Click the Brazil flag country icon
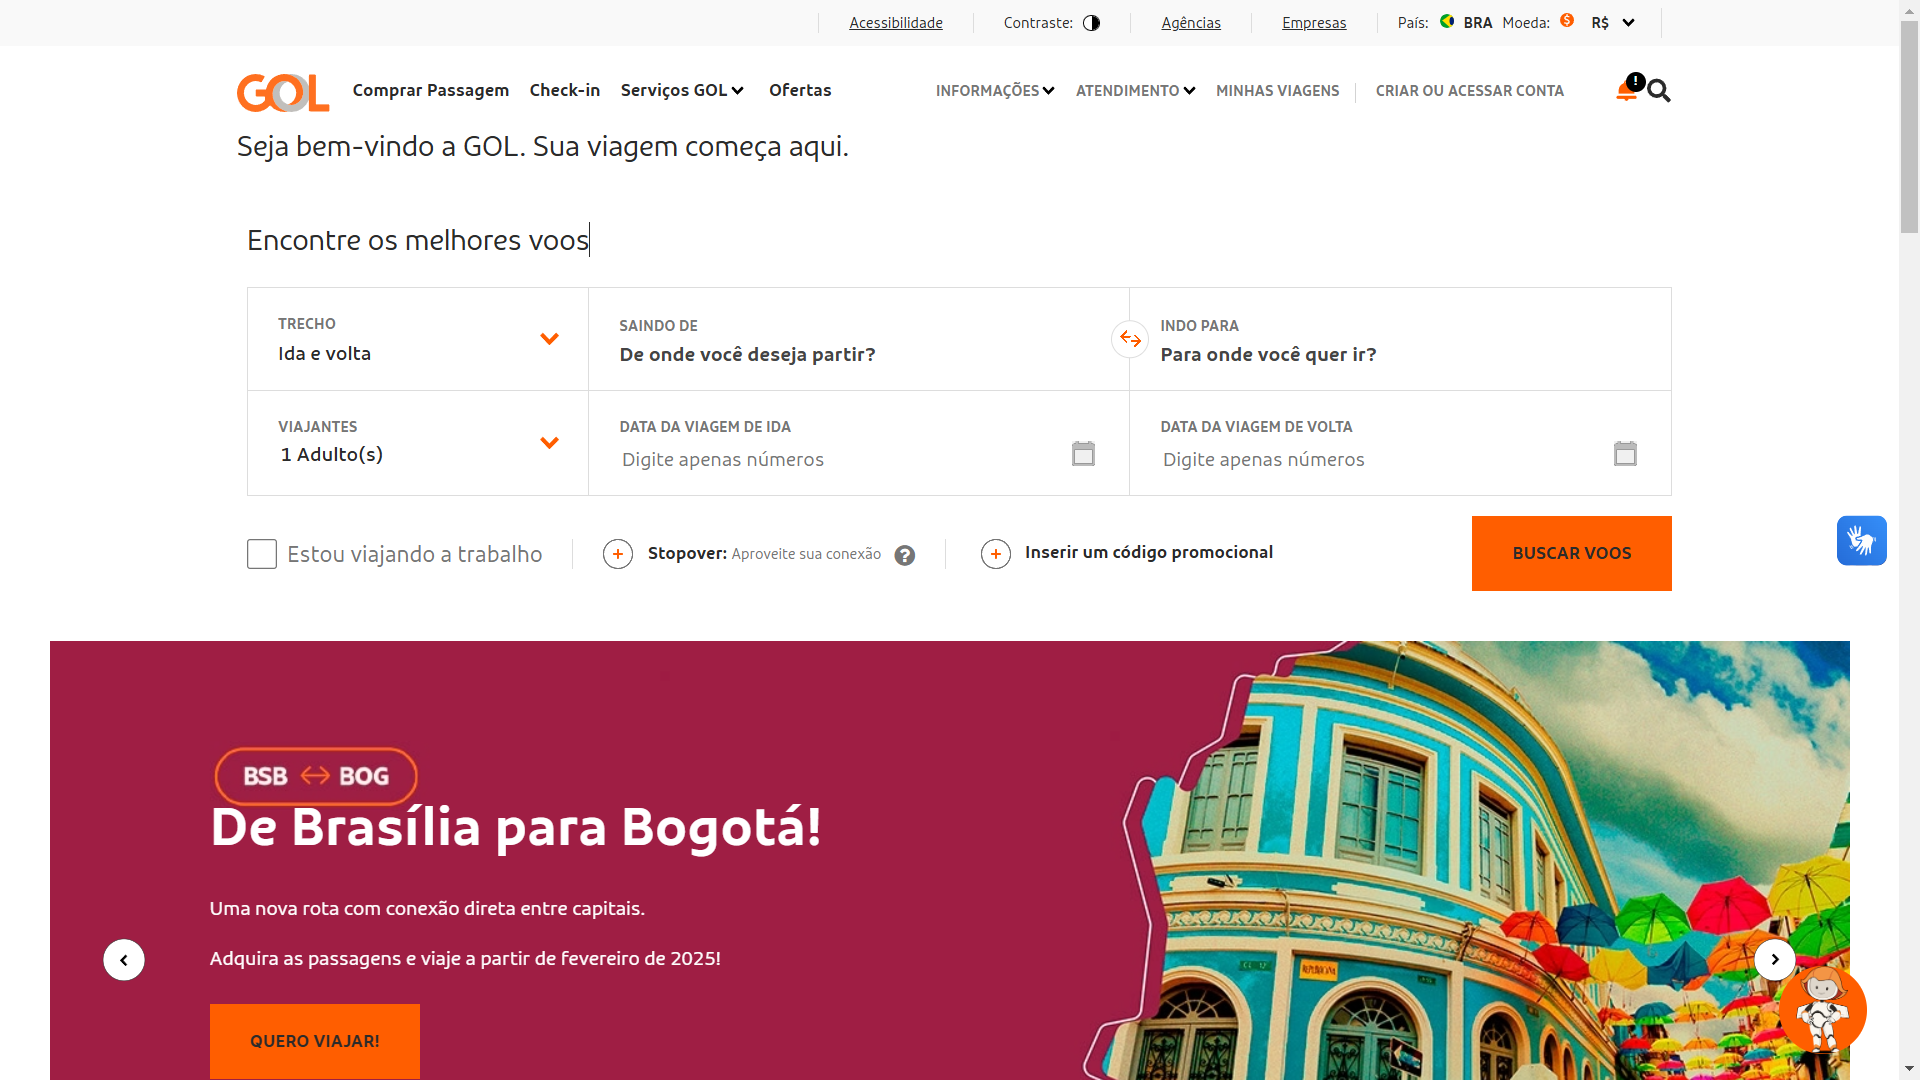 click(1447, 21)
